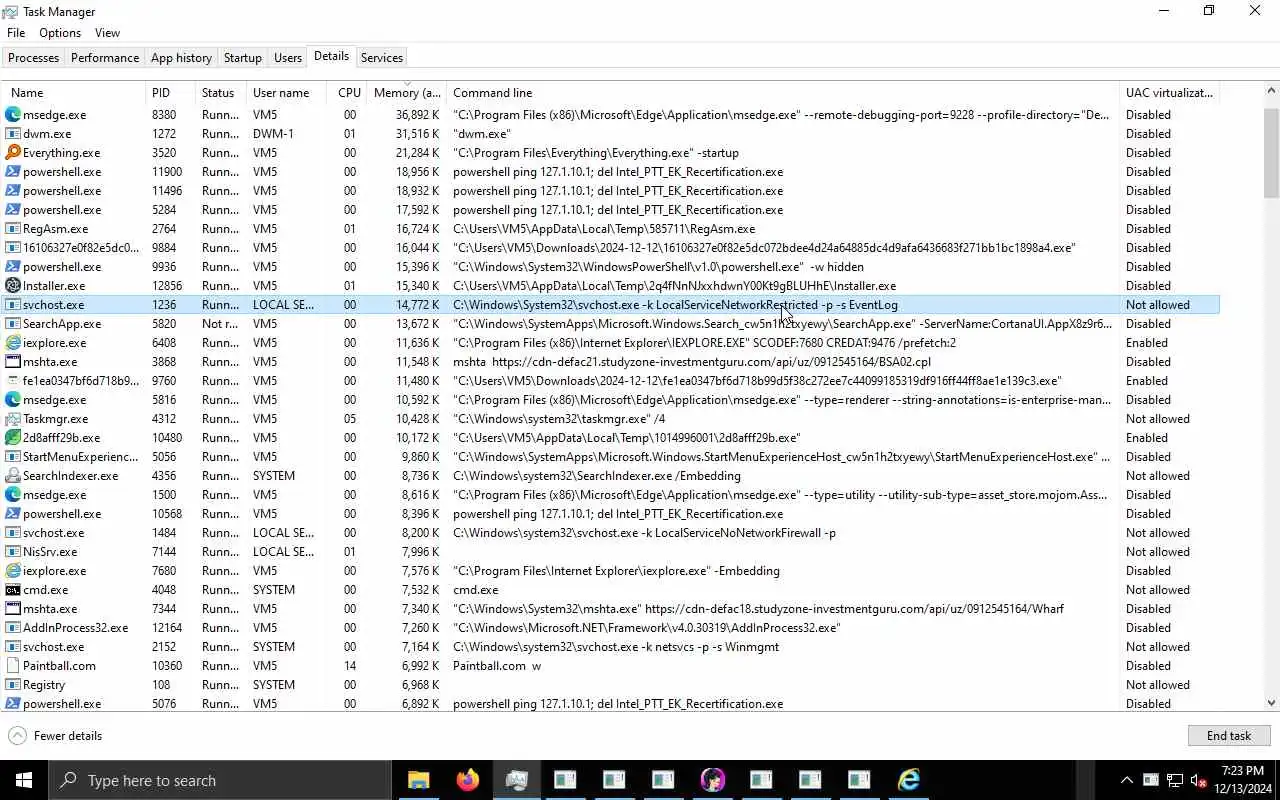This screenshot has height=800, width=1280.
Task: Click the muted volume tray icon
Action: (x=1197, y=780)
